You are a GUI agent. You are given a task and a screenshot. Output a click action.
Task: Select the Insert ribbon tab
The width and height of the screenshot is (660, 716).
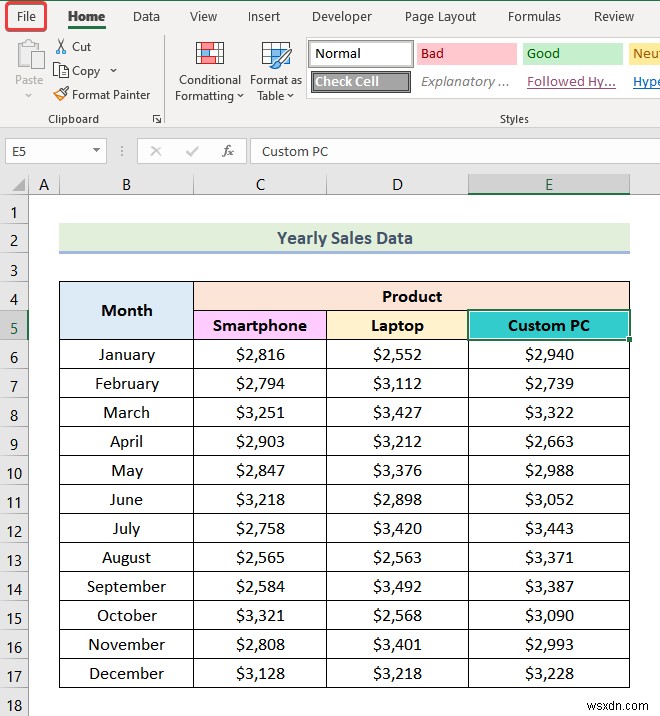(x=264, y=17)
